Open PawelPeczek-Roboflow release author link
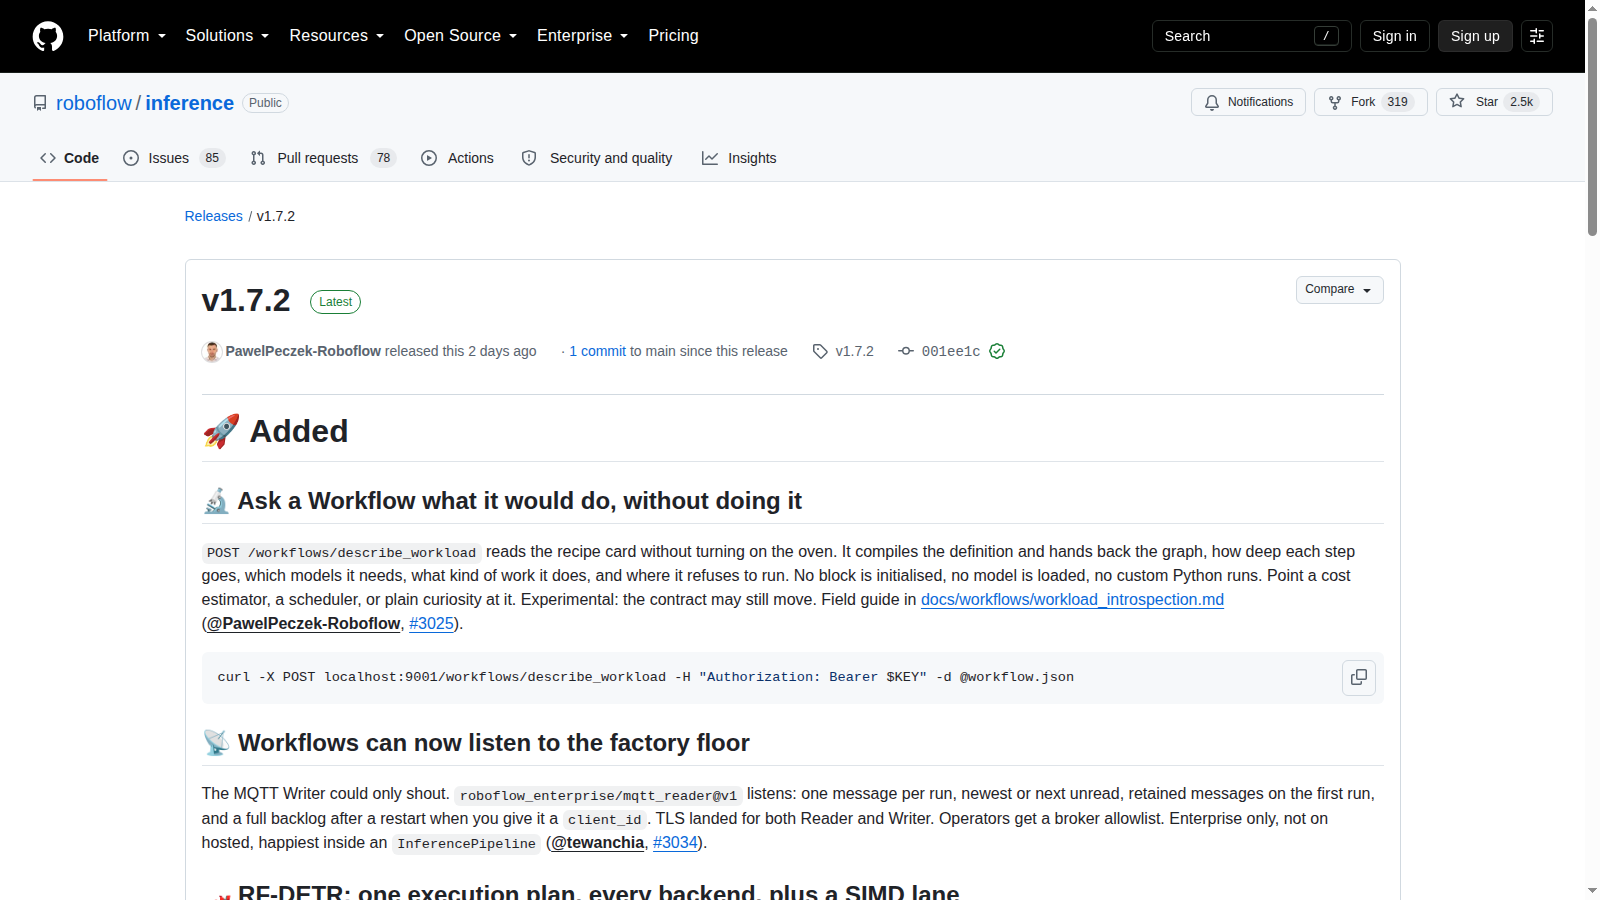1600x900 pixels. pos(303,351)
